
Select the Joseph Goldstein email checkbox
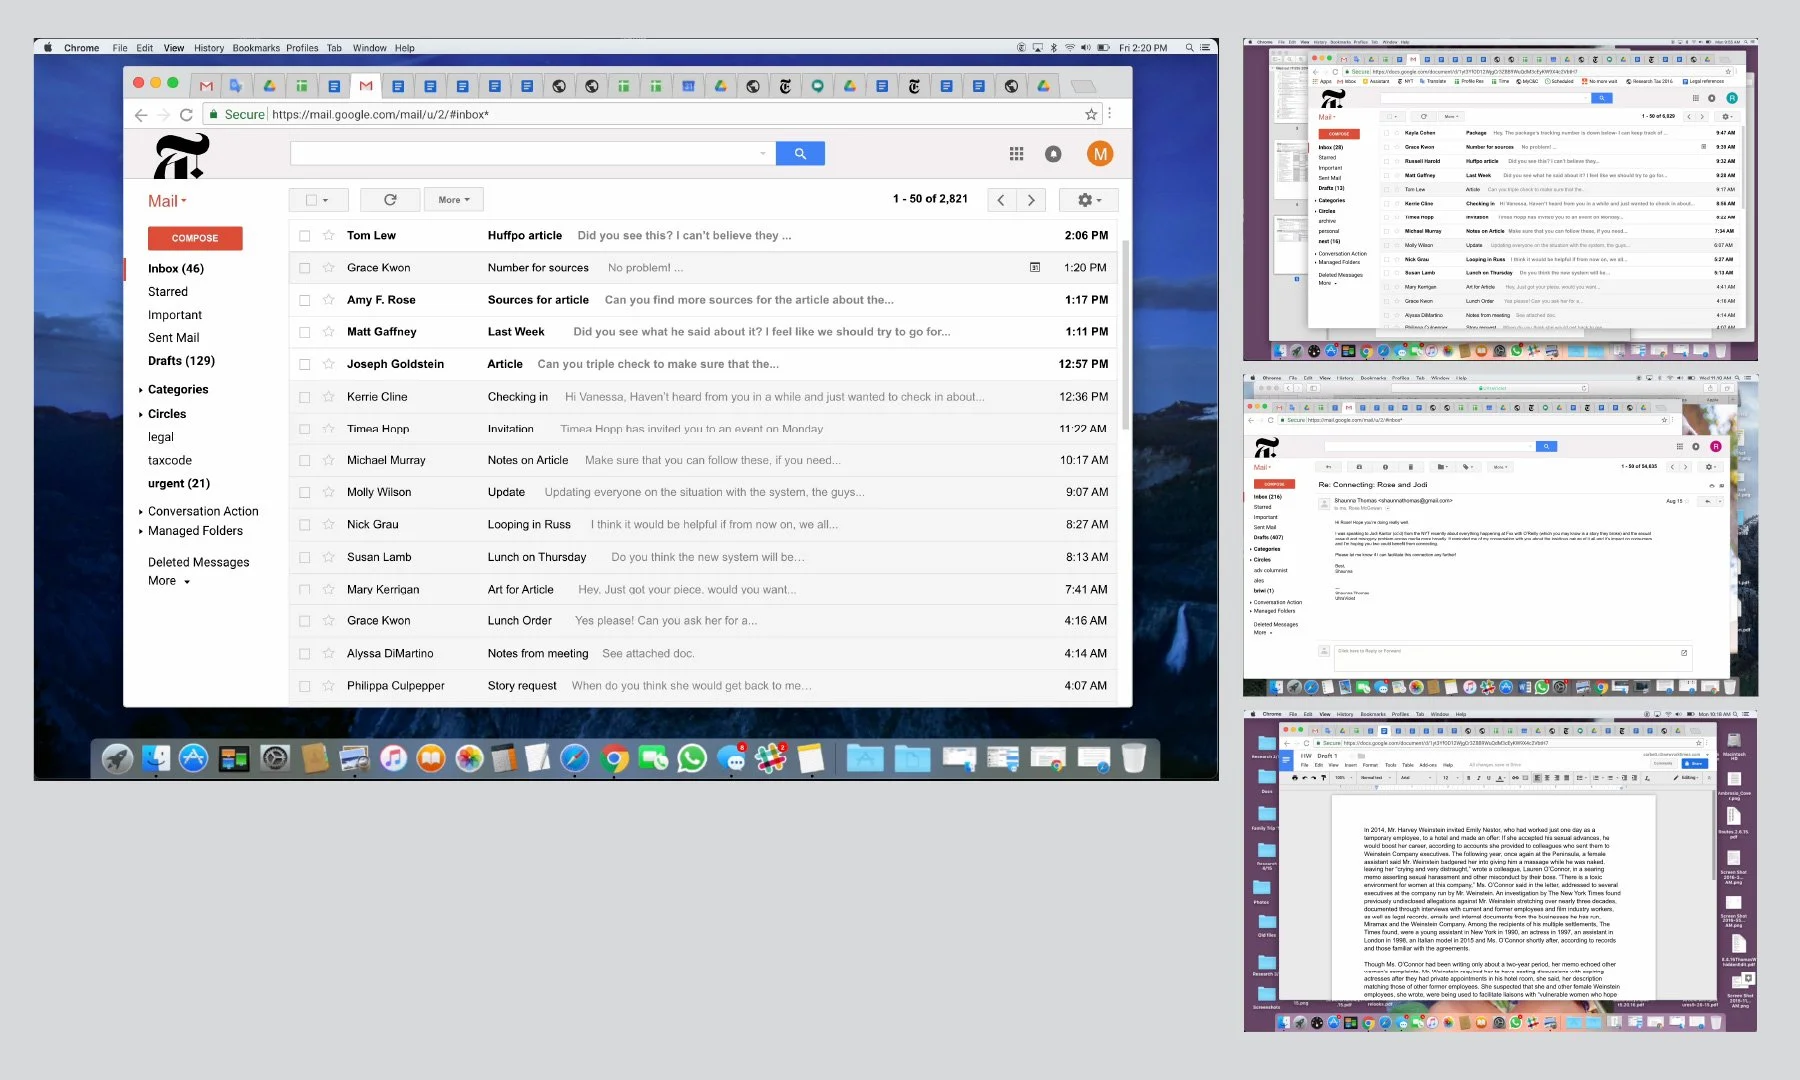[305, 364]
